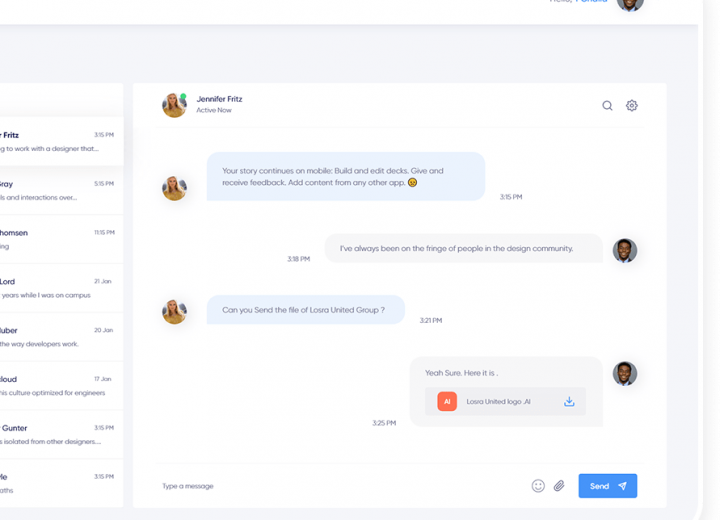Click the "Can you Send the file" message bubble
Screen dimensions: 720x520
tap(305, 310)
